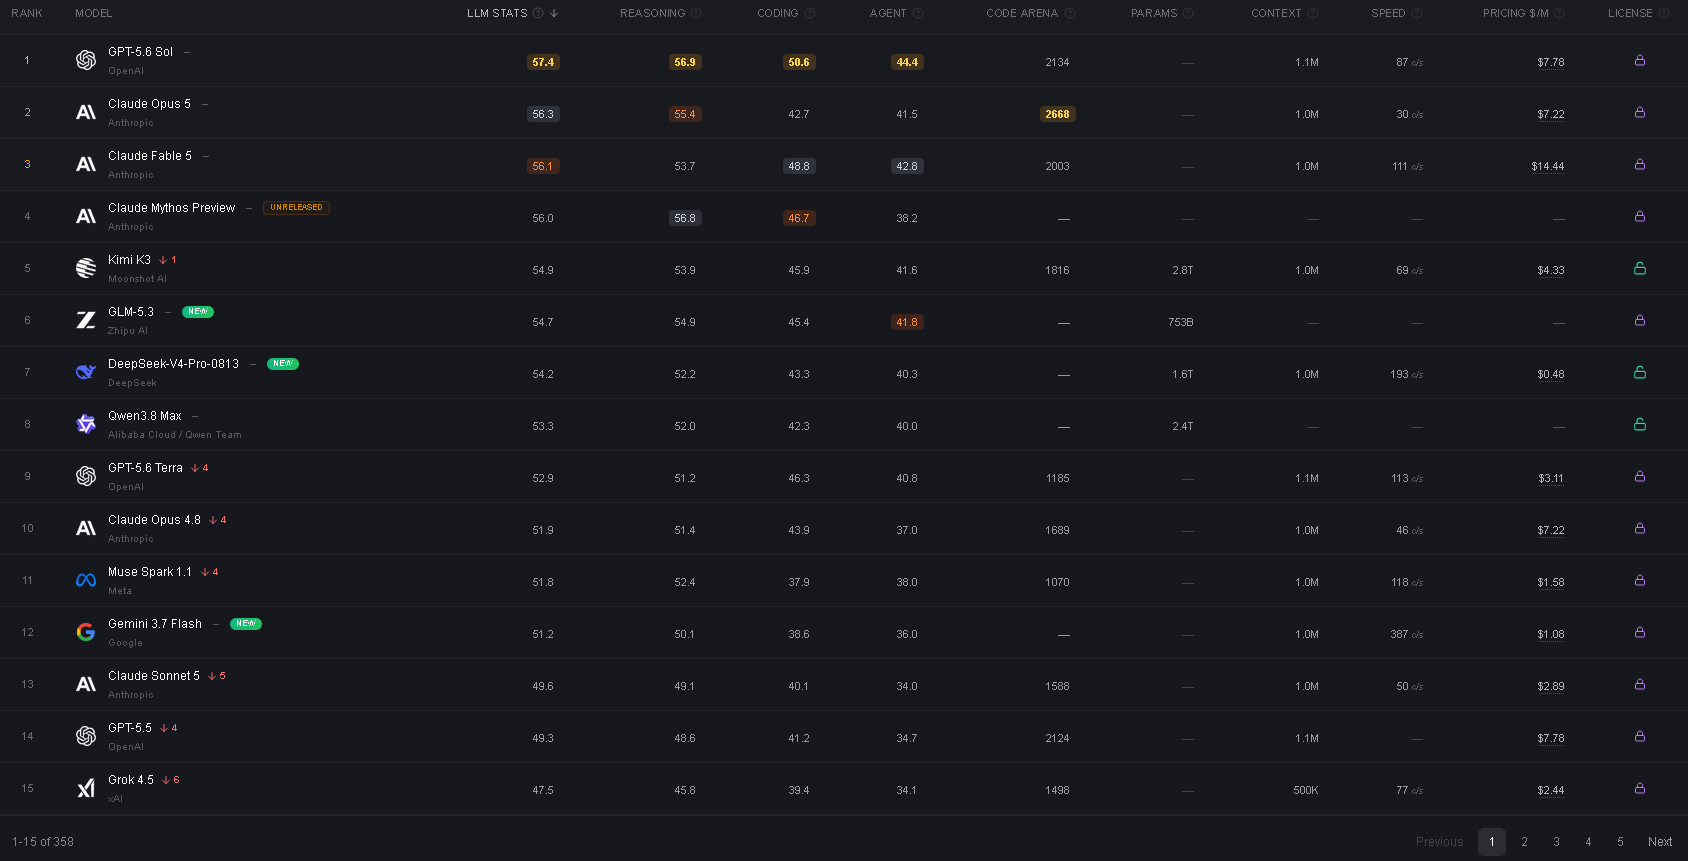Open the Claude Fable 5 model link

150,156
